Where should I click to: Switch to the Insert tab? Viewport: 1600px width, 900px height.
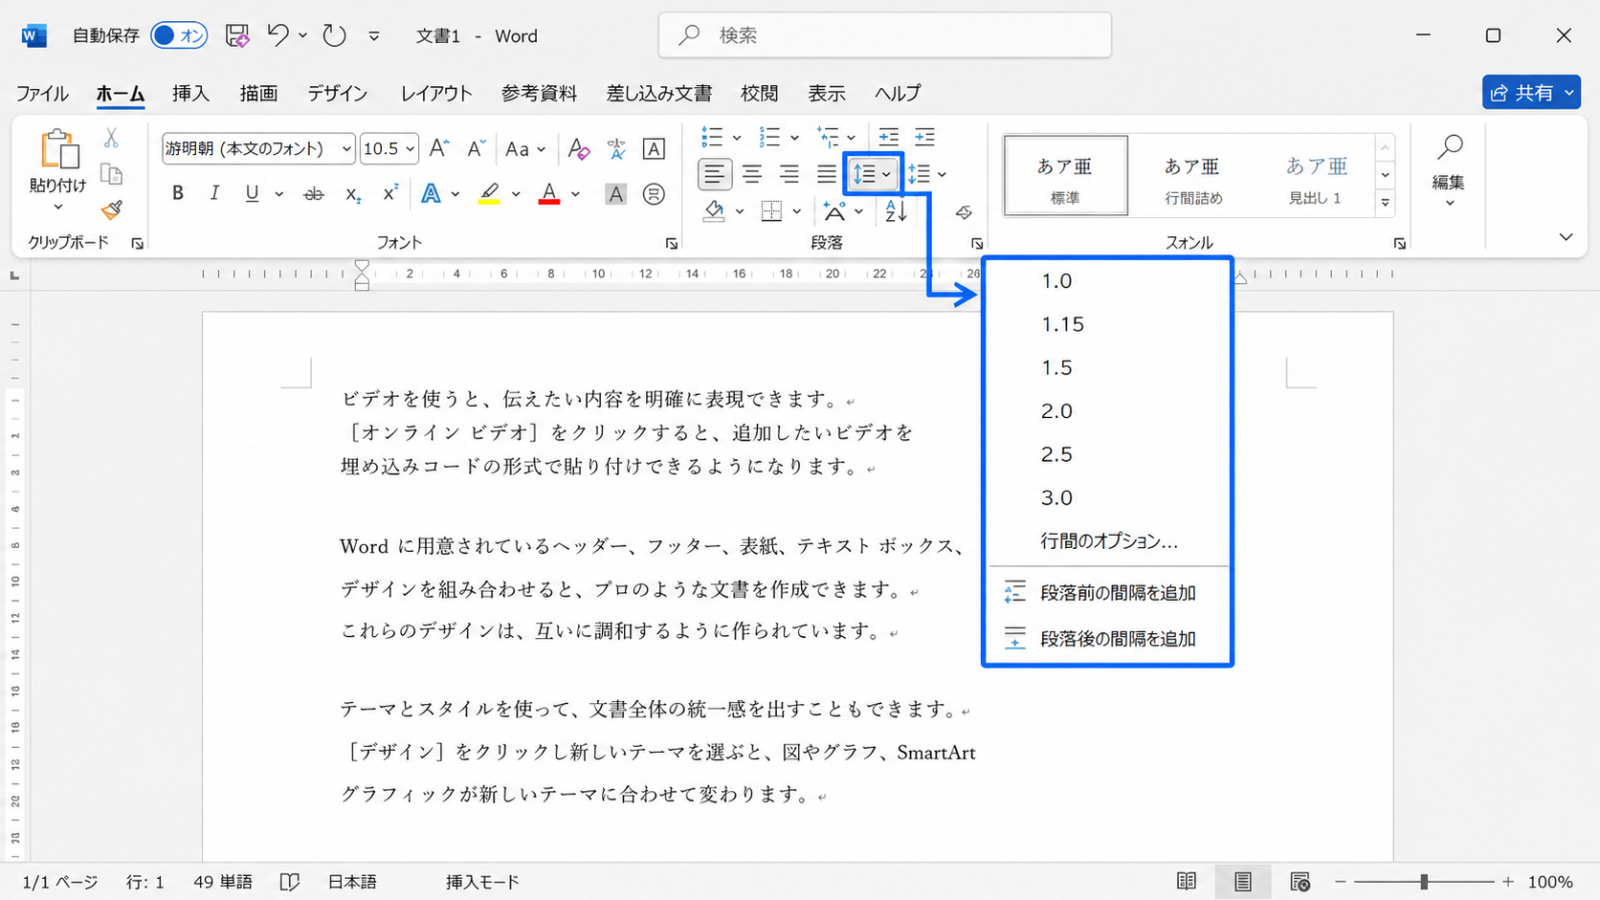point(190,93)
